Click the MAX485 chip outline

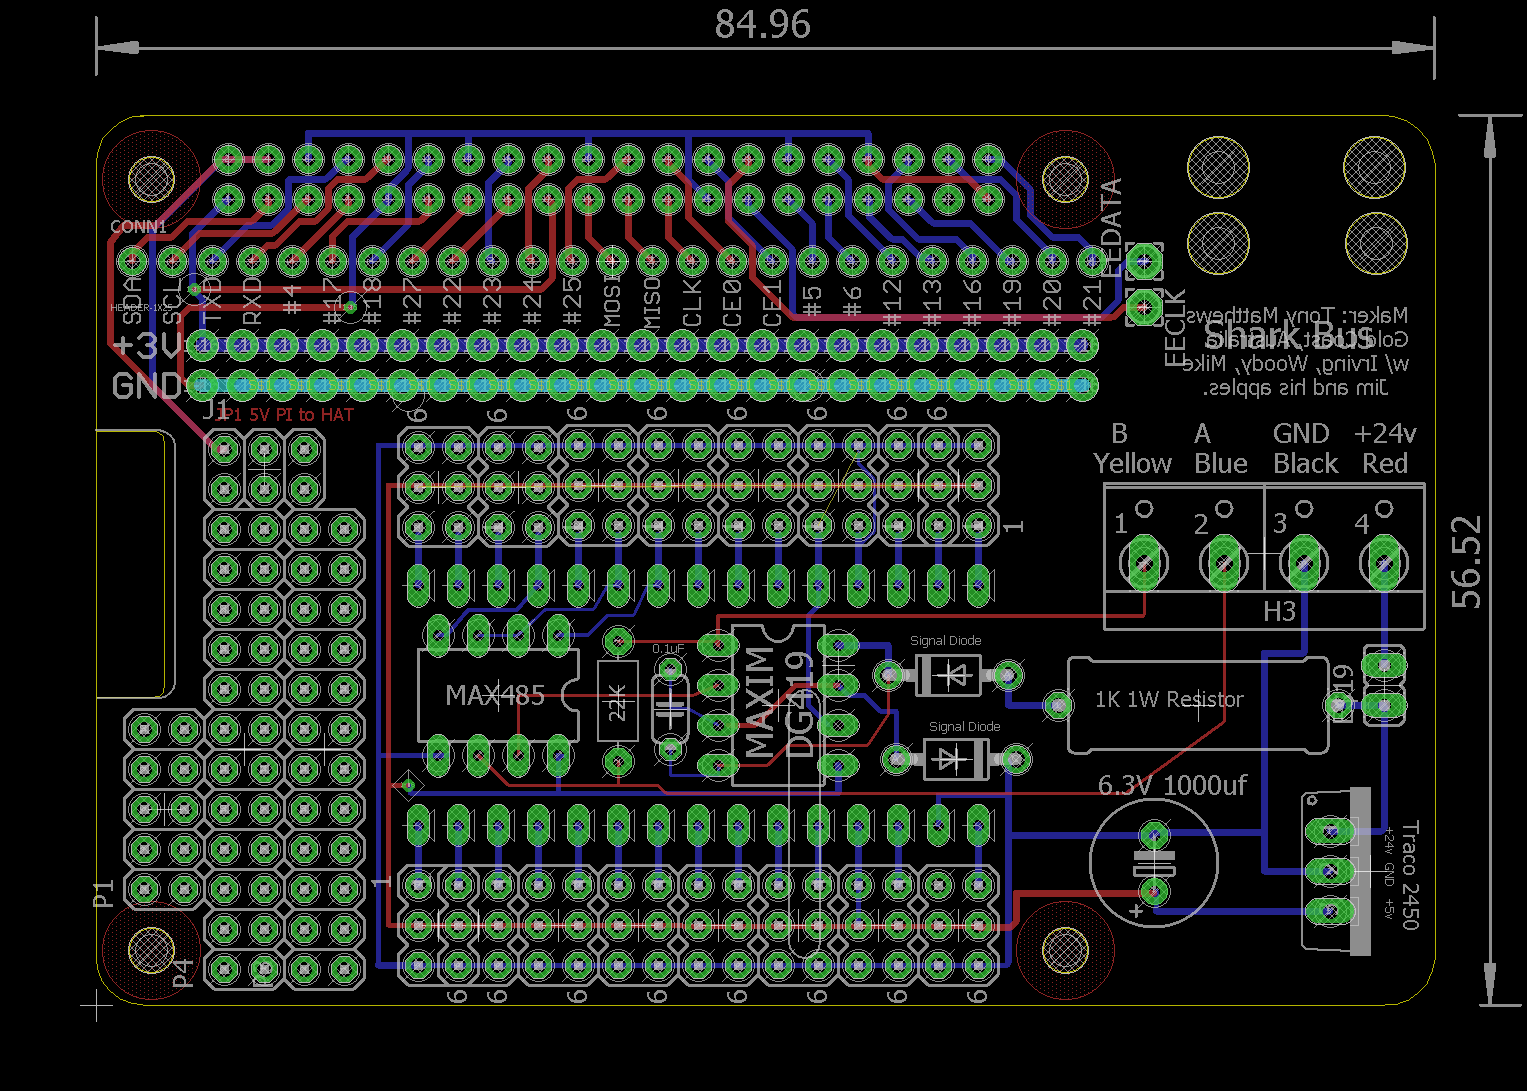pyautogui.click(x=496, y=695)
